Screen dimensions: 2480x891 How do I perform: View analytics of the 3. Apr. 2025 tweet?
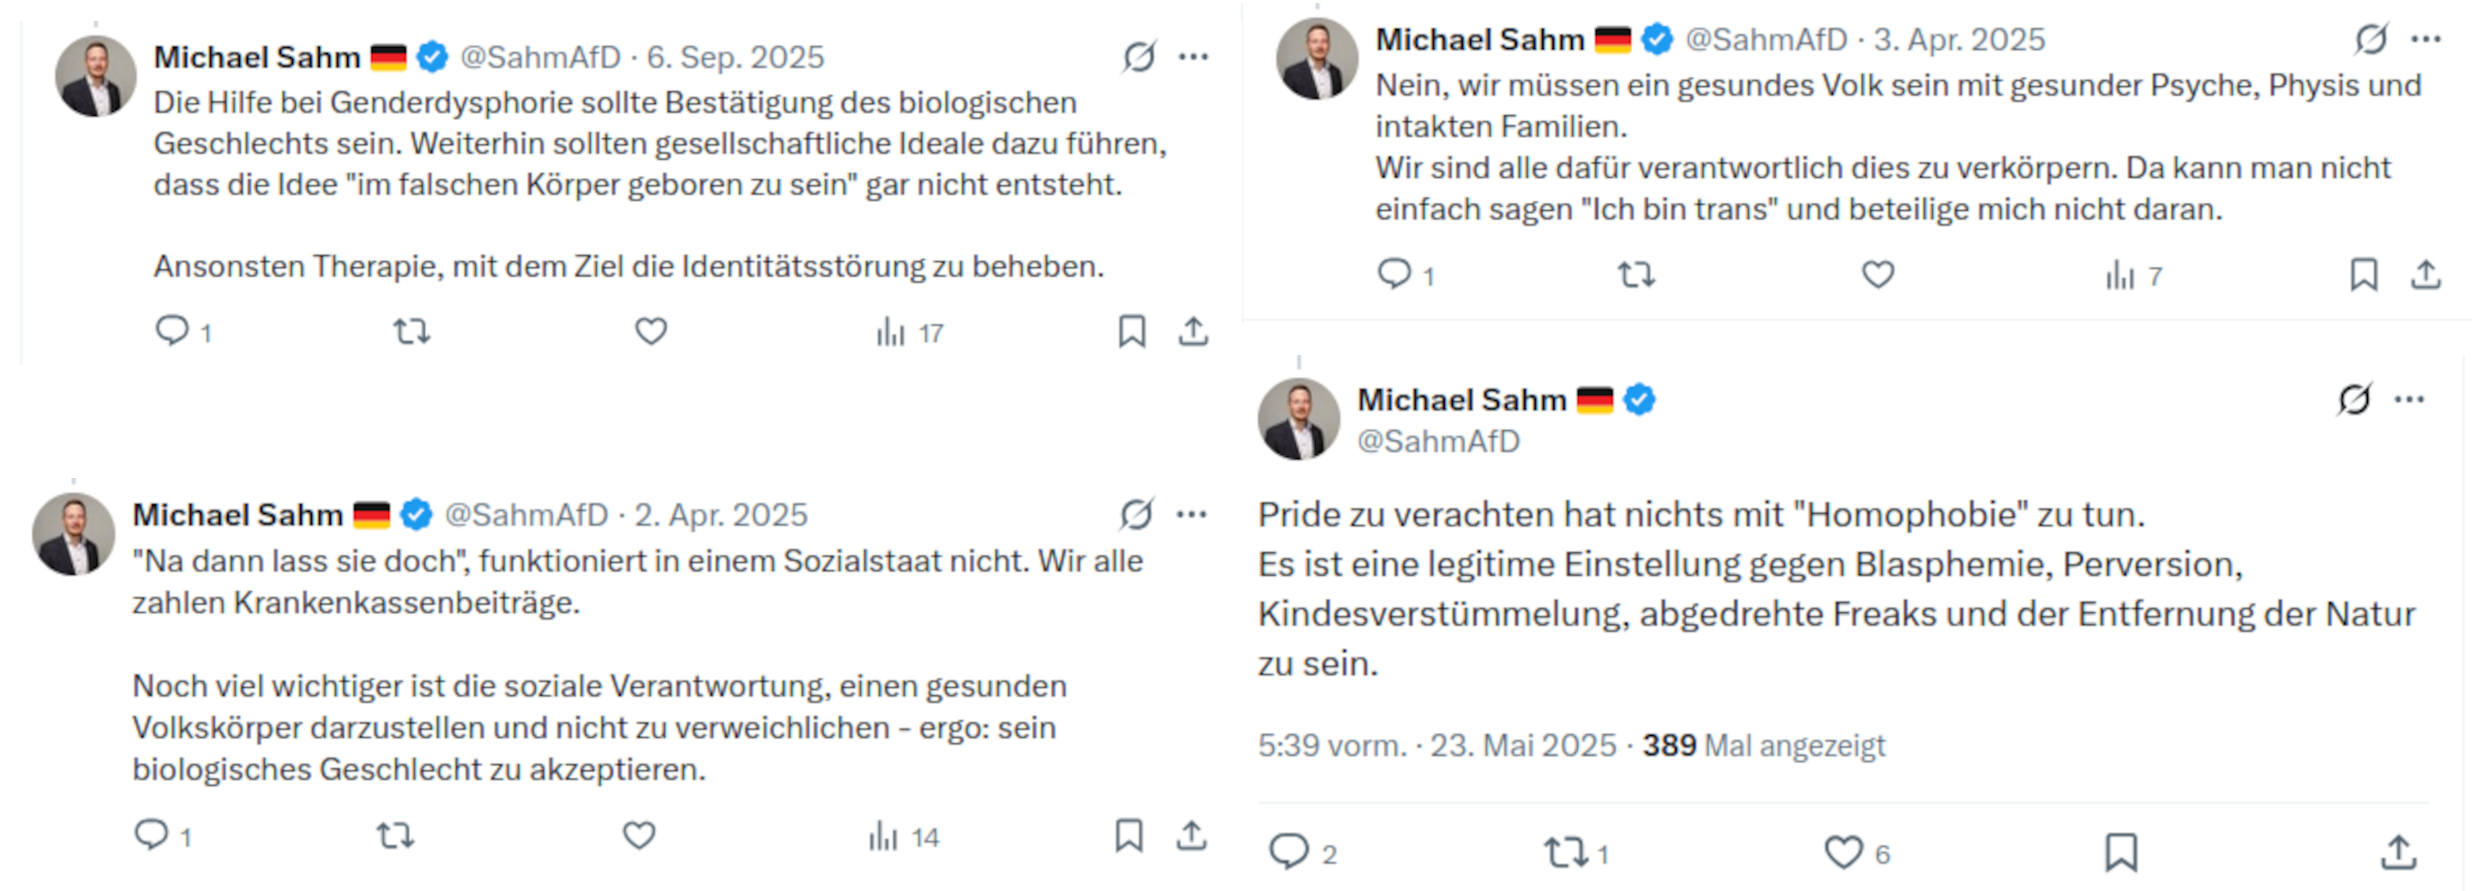(x=2120, y=275)
